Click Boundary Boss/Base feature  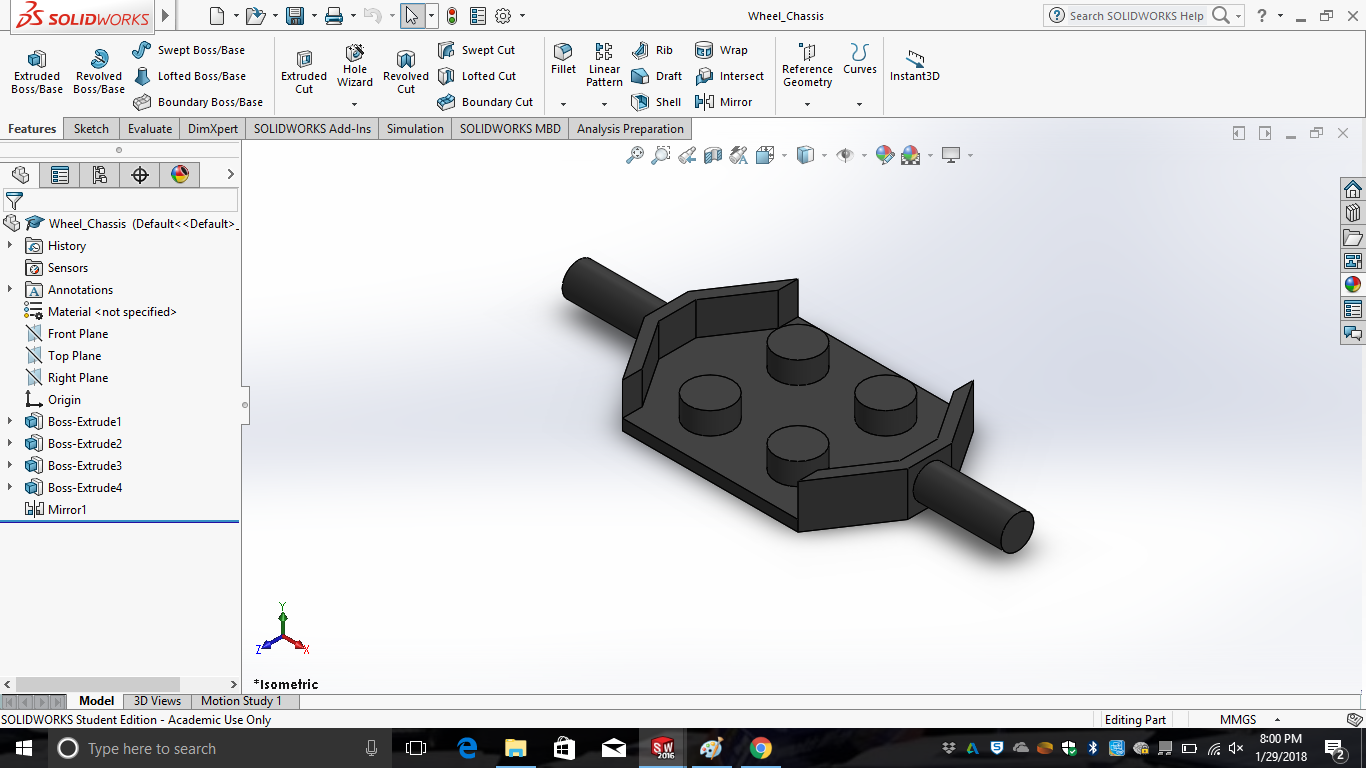point(197,102)
